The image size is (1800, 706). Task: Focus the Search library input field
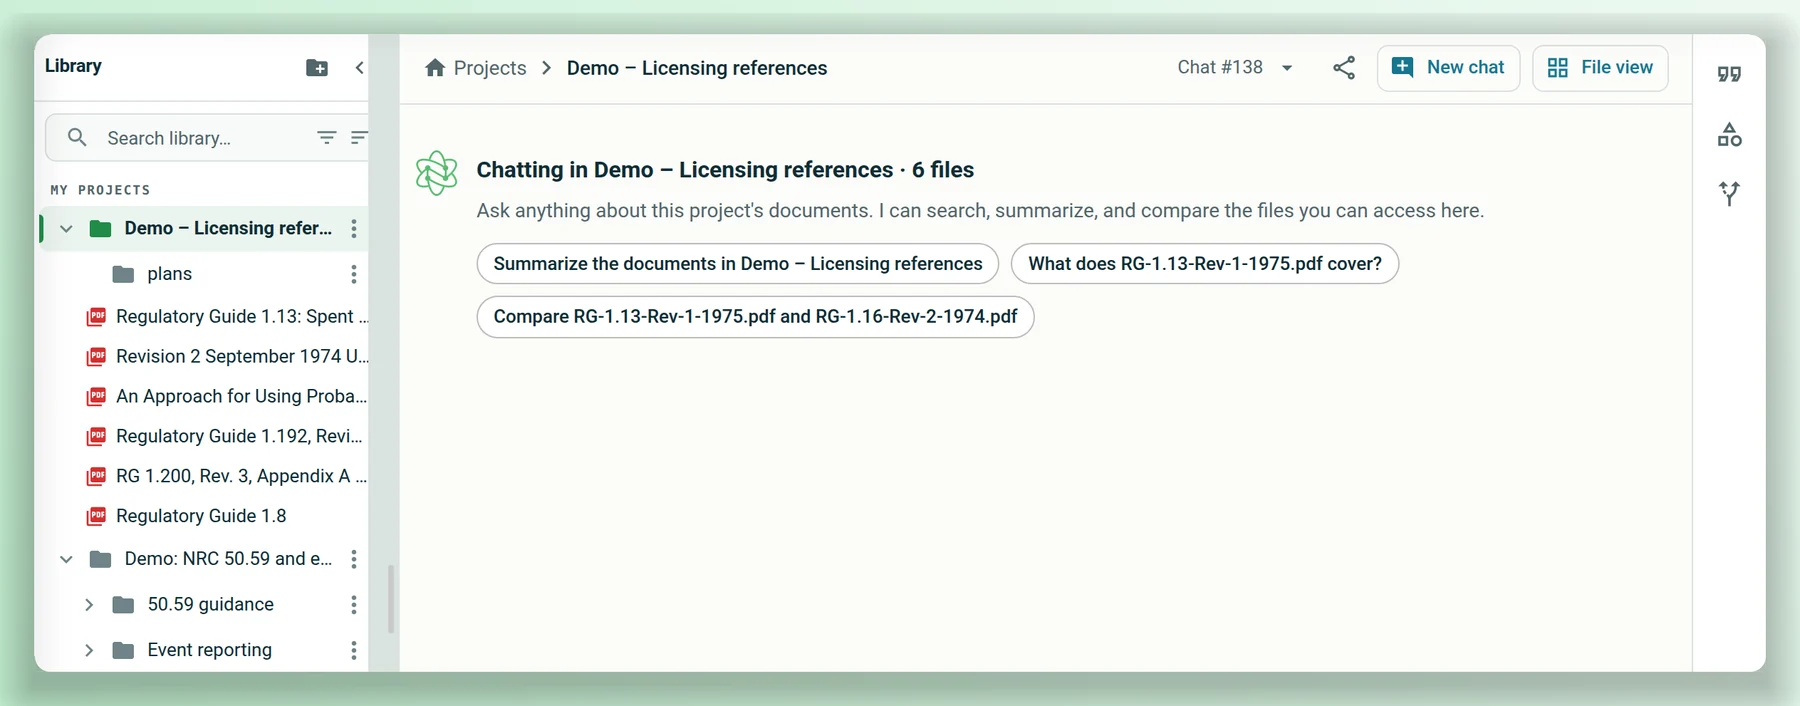click(x=205, y=138)
